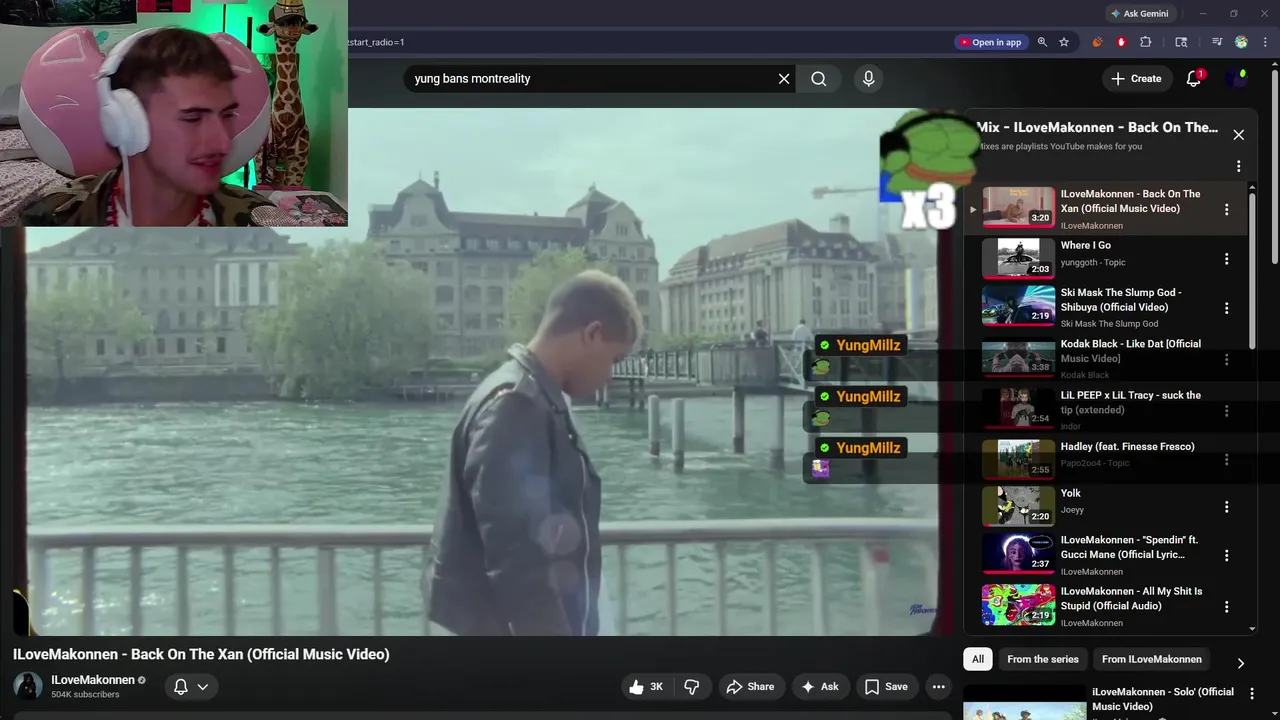Viewport: 1280px width, 720px height.
Task: Dislike the video
Action: 691,687
